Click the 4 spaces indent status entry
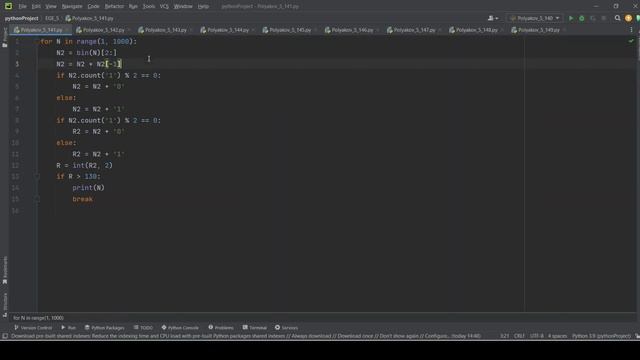Image resolution: width=640 pixels, height=360 pixels. [x=557, y=336]
